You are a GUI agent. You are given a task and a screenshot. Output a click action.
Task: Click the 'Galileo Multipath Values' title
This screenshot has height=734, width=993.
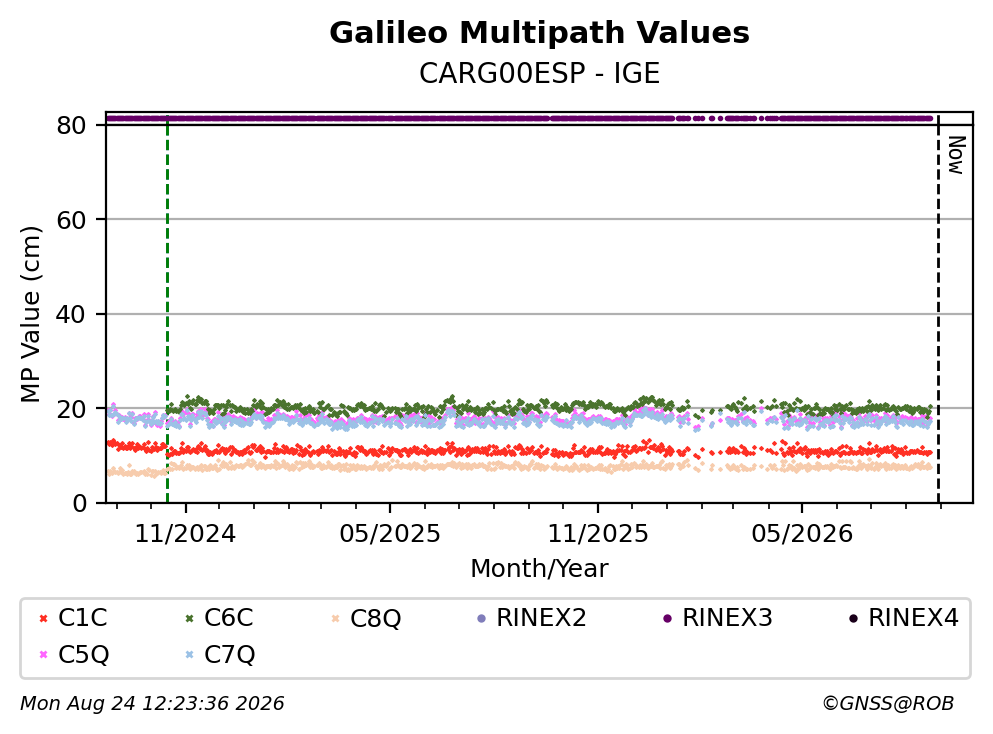coord(540,33)
